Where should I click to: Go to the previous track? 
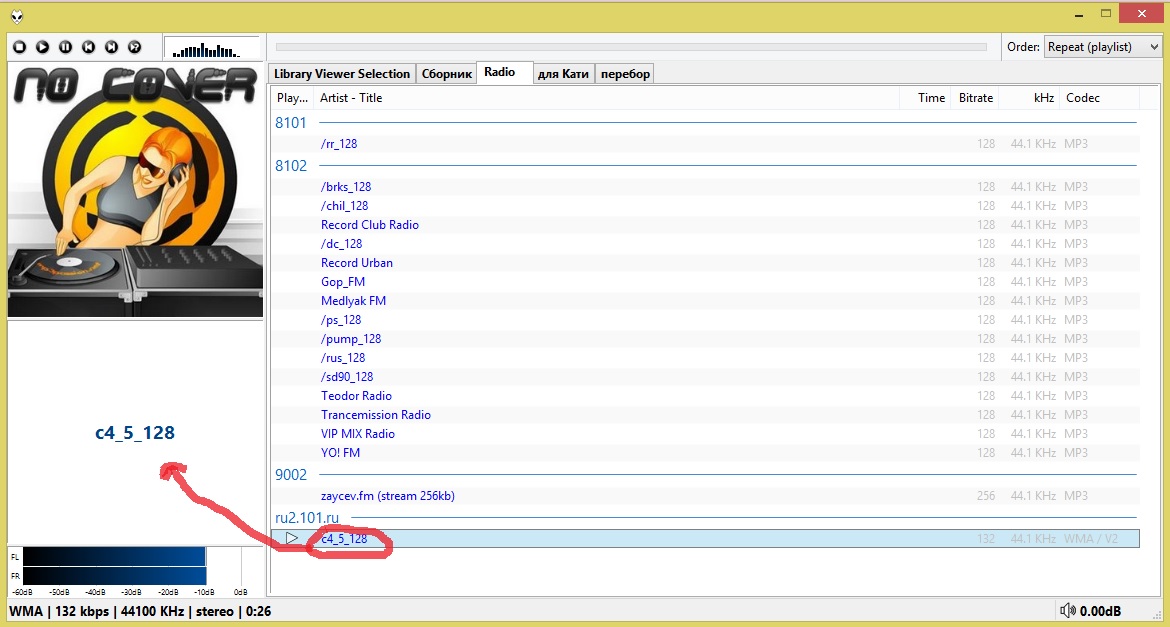(x=88, y=47)
